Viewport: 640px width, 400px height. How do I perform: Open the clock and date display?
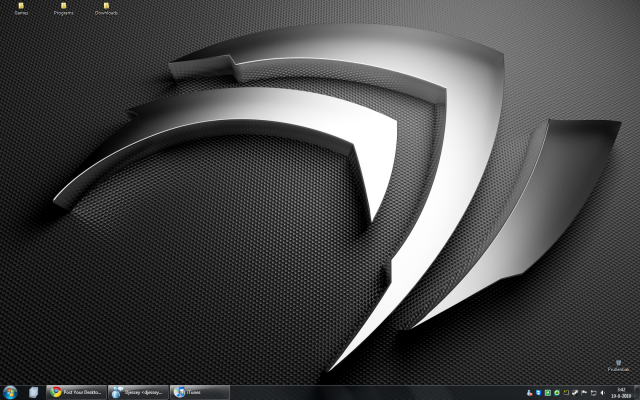pyautogui.click(x=620, y=392)
